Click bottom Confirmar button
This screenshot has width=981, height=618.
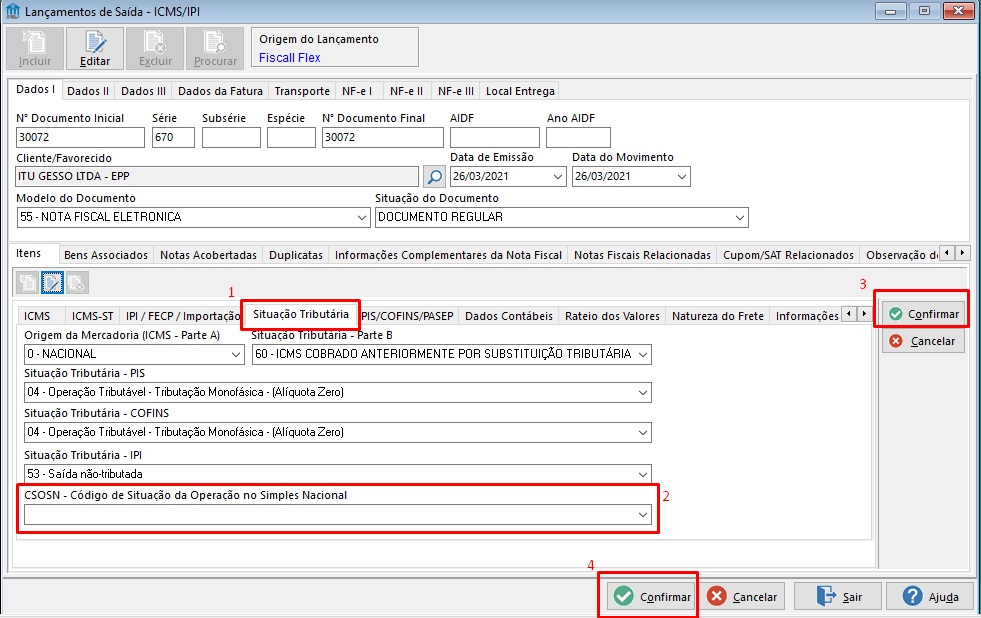pos(651,597)
